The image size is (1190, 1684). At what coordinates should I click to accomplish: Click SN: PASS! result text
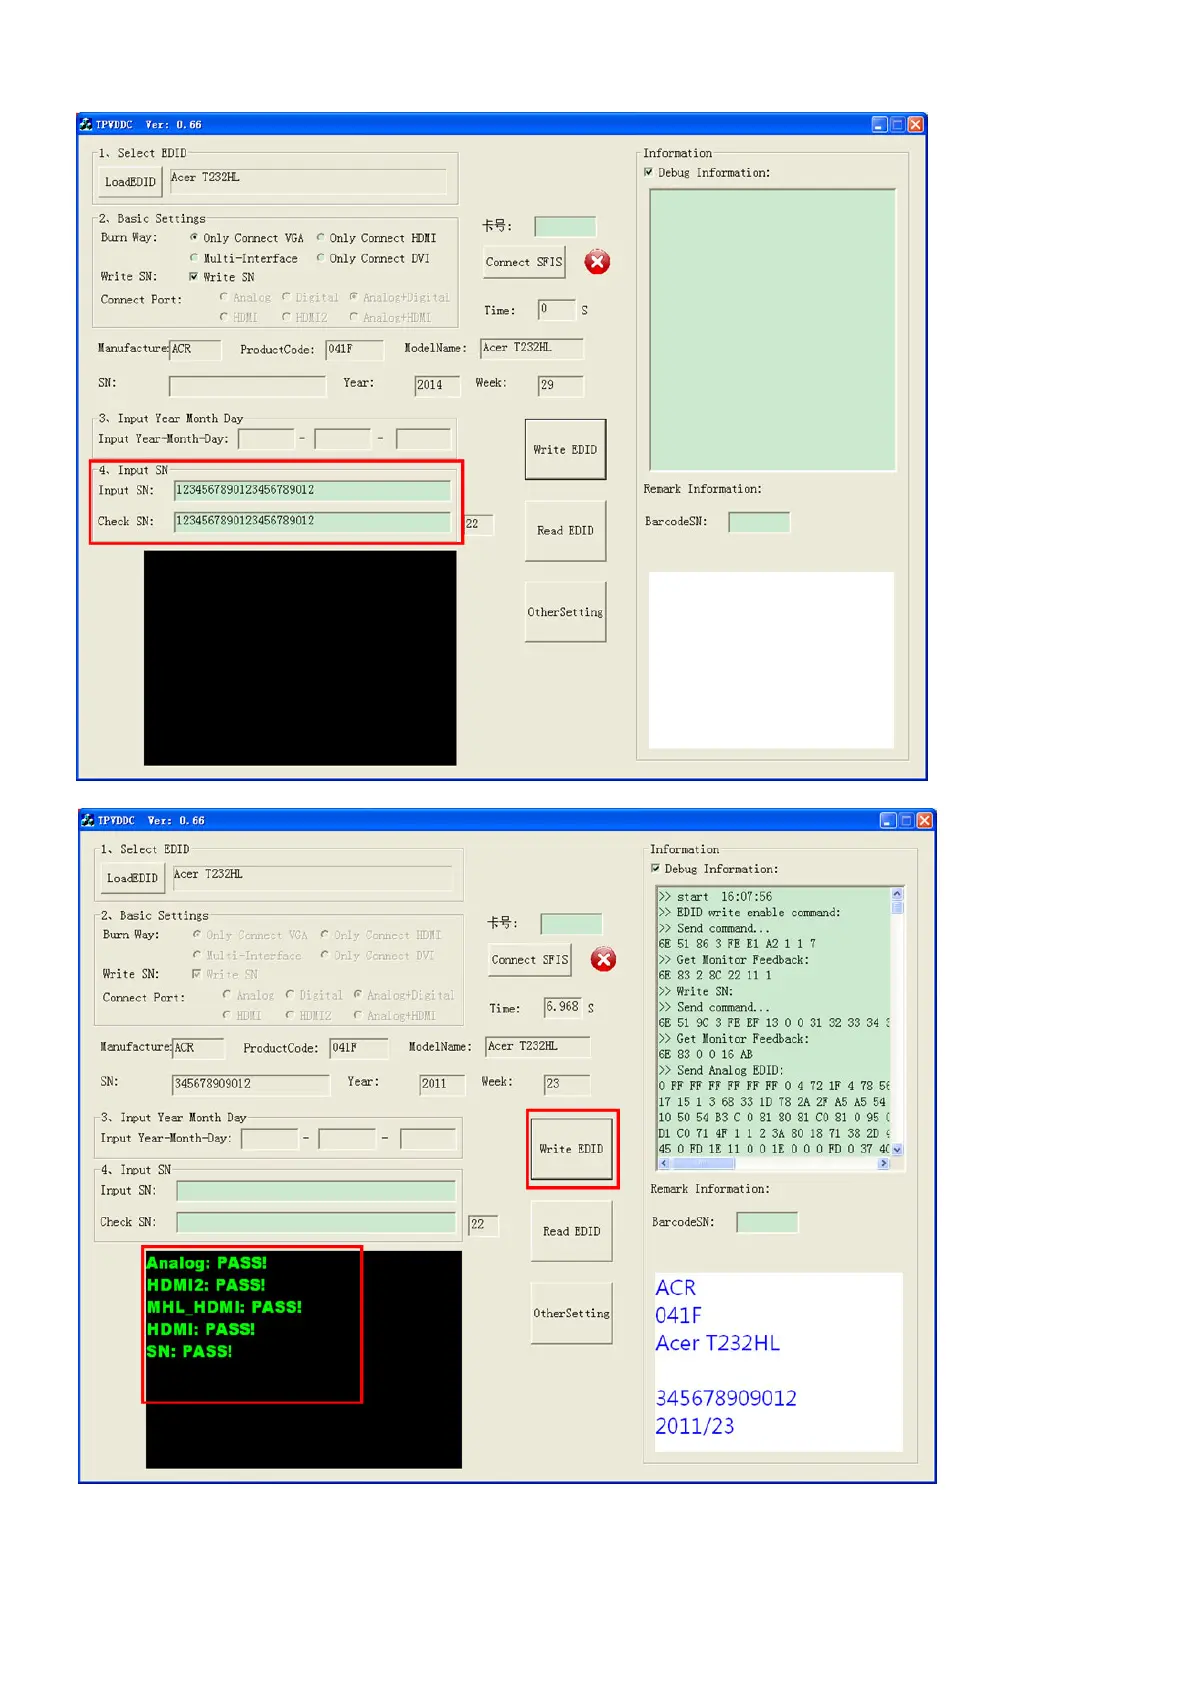[189, 1351]
